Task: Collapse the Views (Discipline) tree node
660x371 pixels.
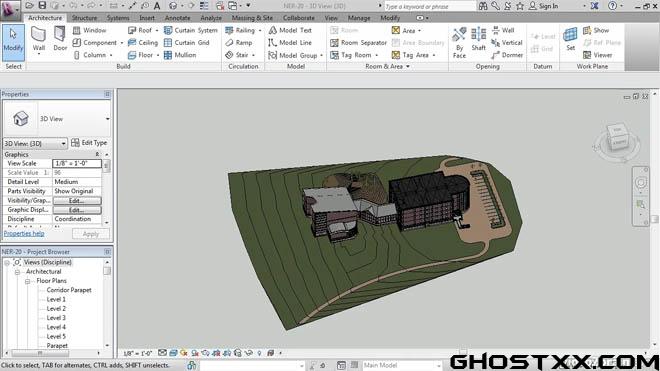Action: pyautogui.click(x=7, y=262)
